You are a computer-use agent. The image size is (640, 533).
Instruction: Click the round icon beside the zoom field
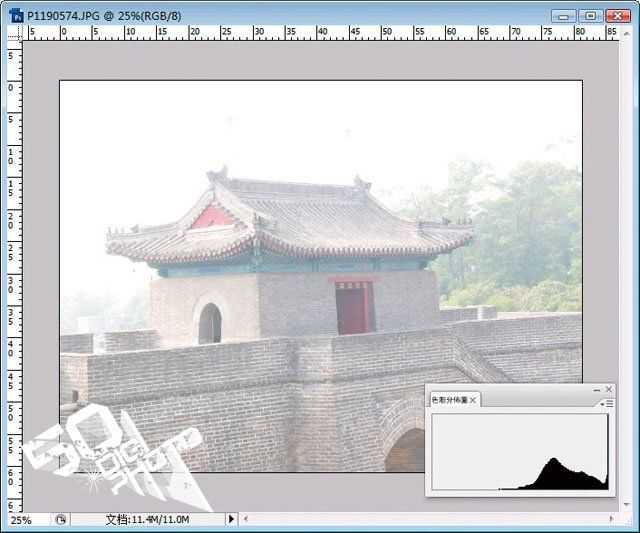60,520
